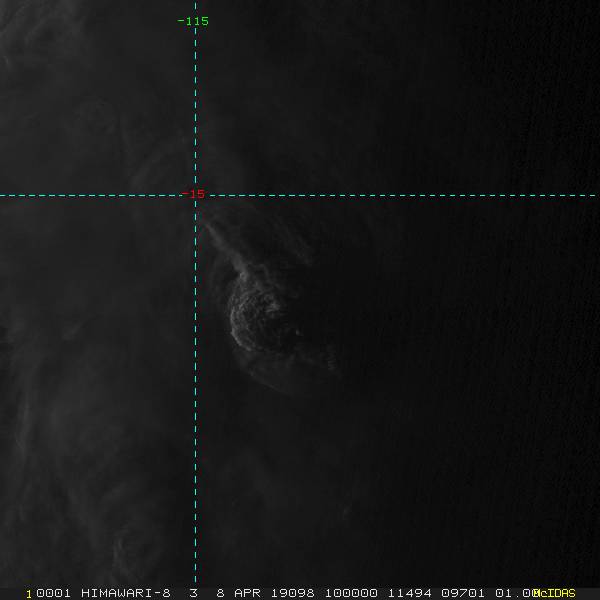Click the red 15 latitude label

197,194
